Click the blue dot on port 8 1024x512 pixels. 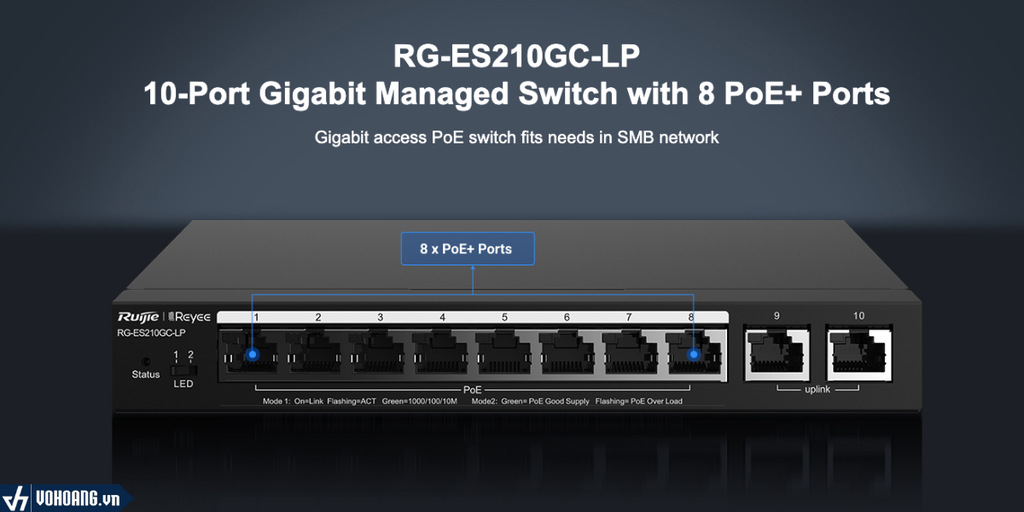tap(694, 355)
